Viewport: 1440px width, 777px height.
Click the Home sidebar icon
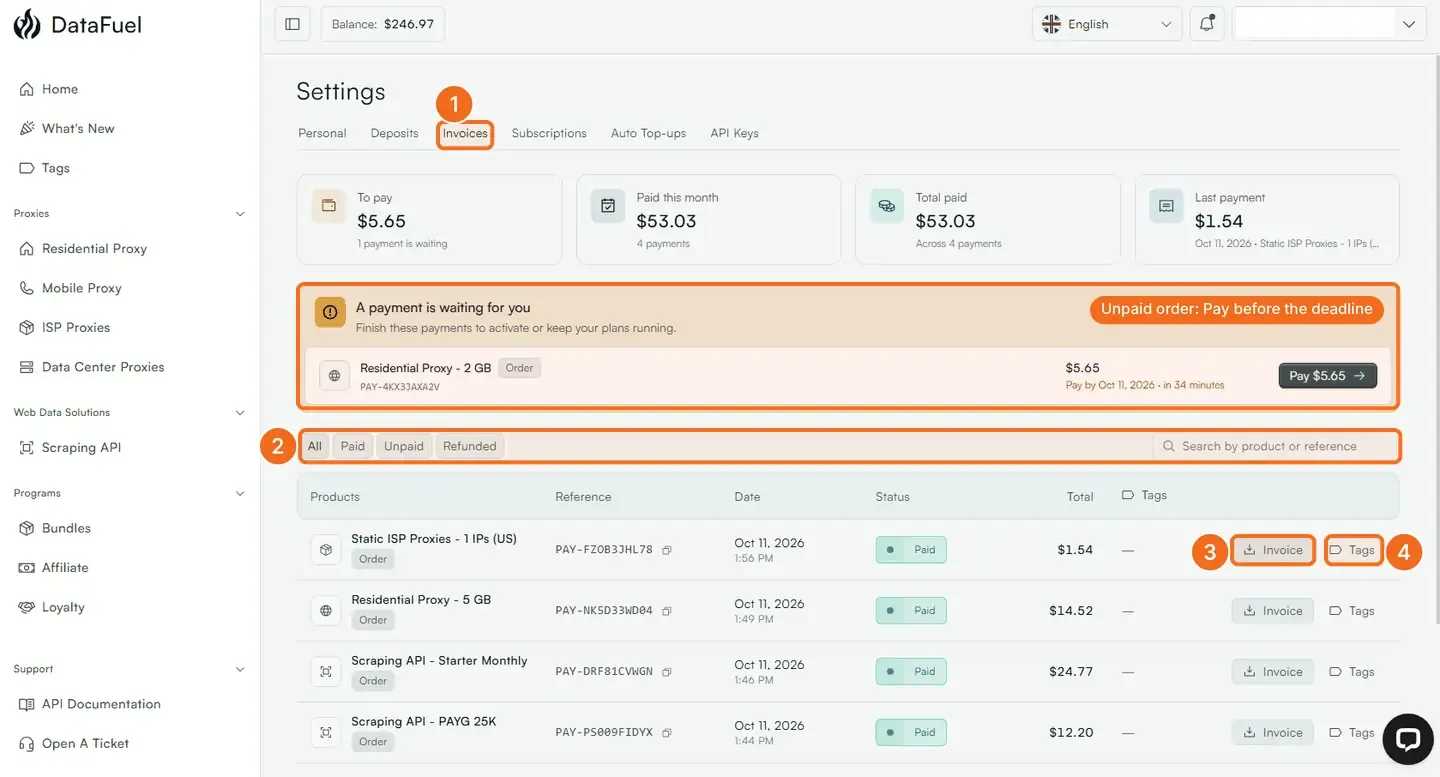tap(27, 89)
